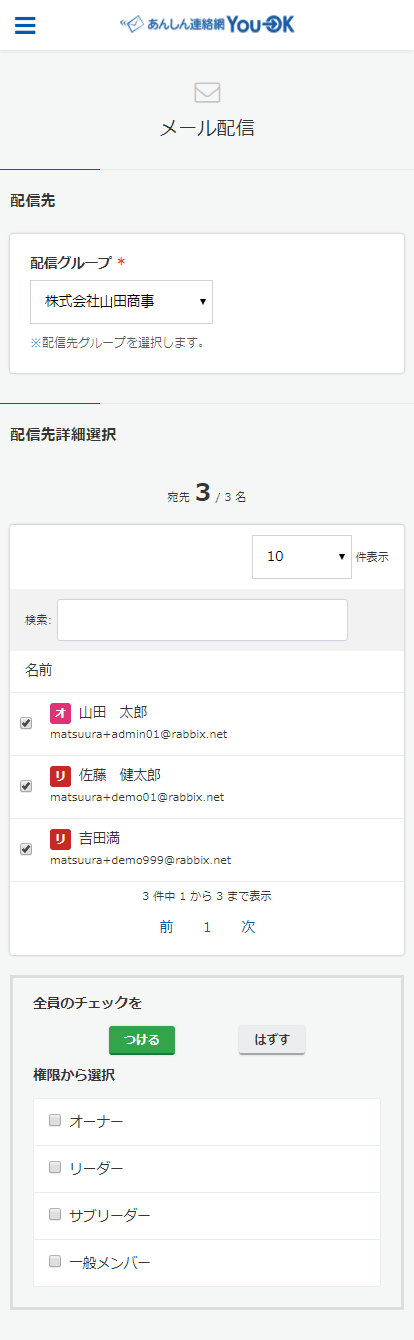This screenshot has width=414, height=1340.
Task: Open the 配信グループ dropdown showing 株式会社山田商事
Action: point(121,301)
